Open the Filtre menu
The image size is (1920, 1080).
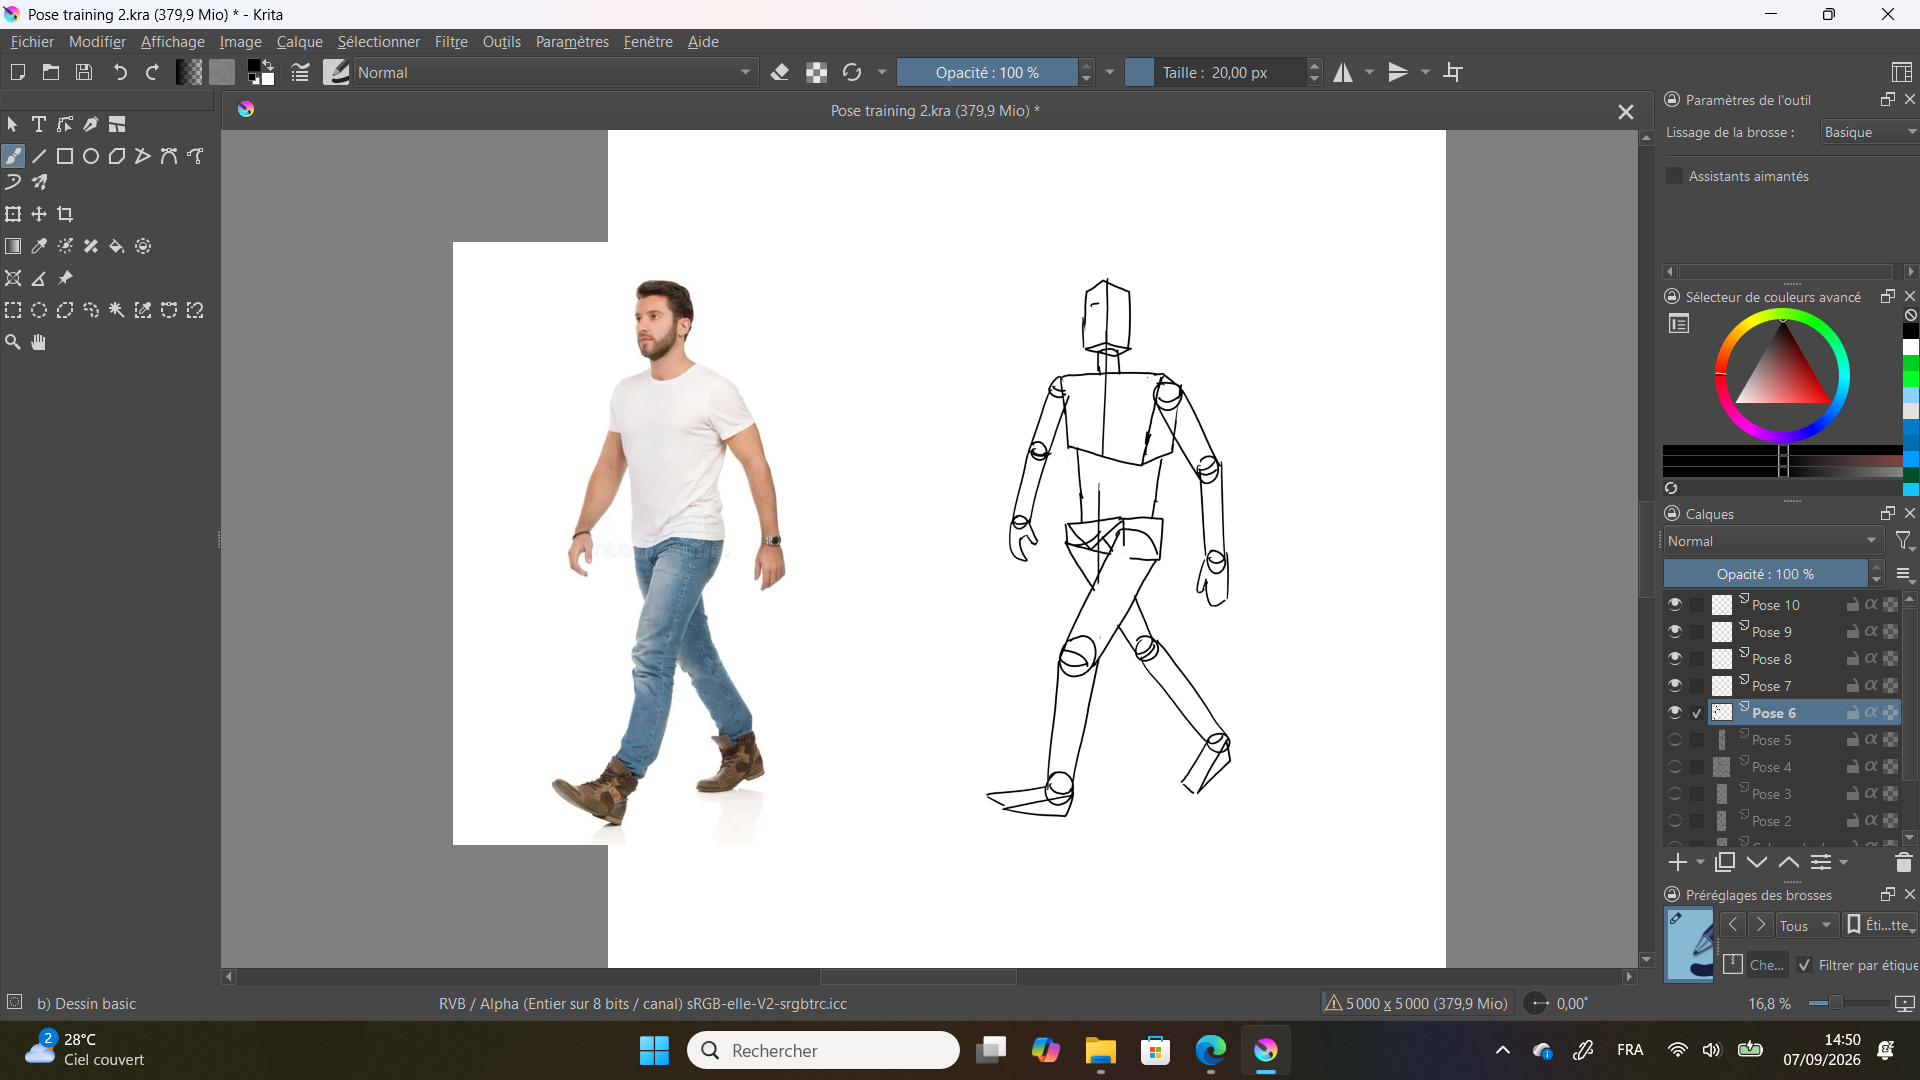(x=451, y=42)
